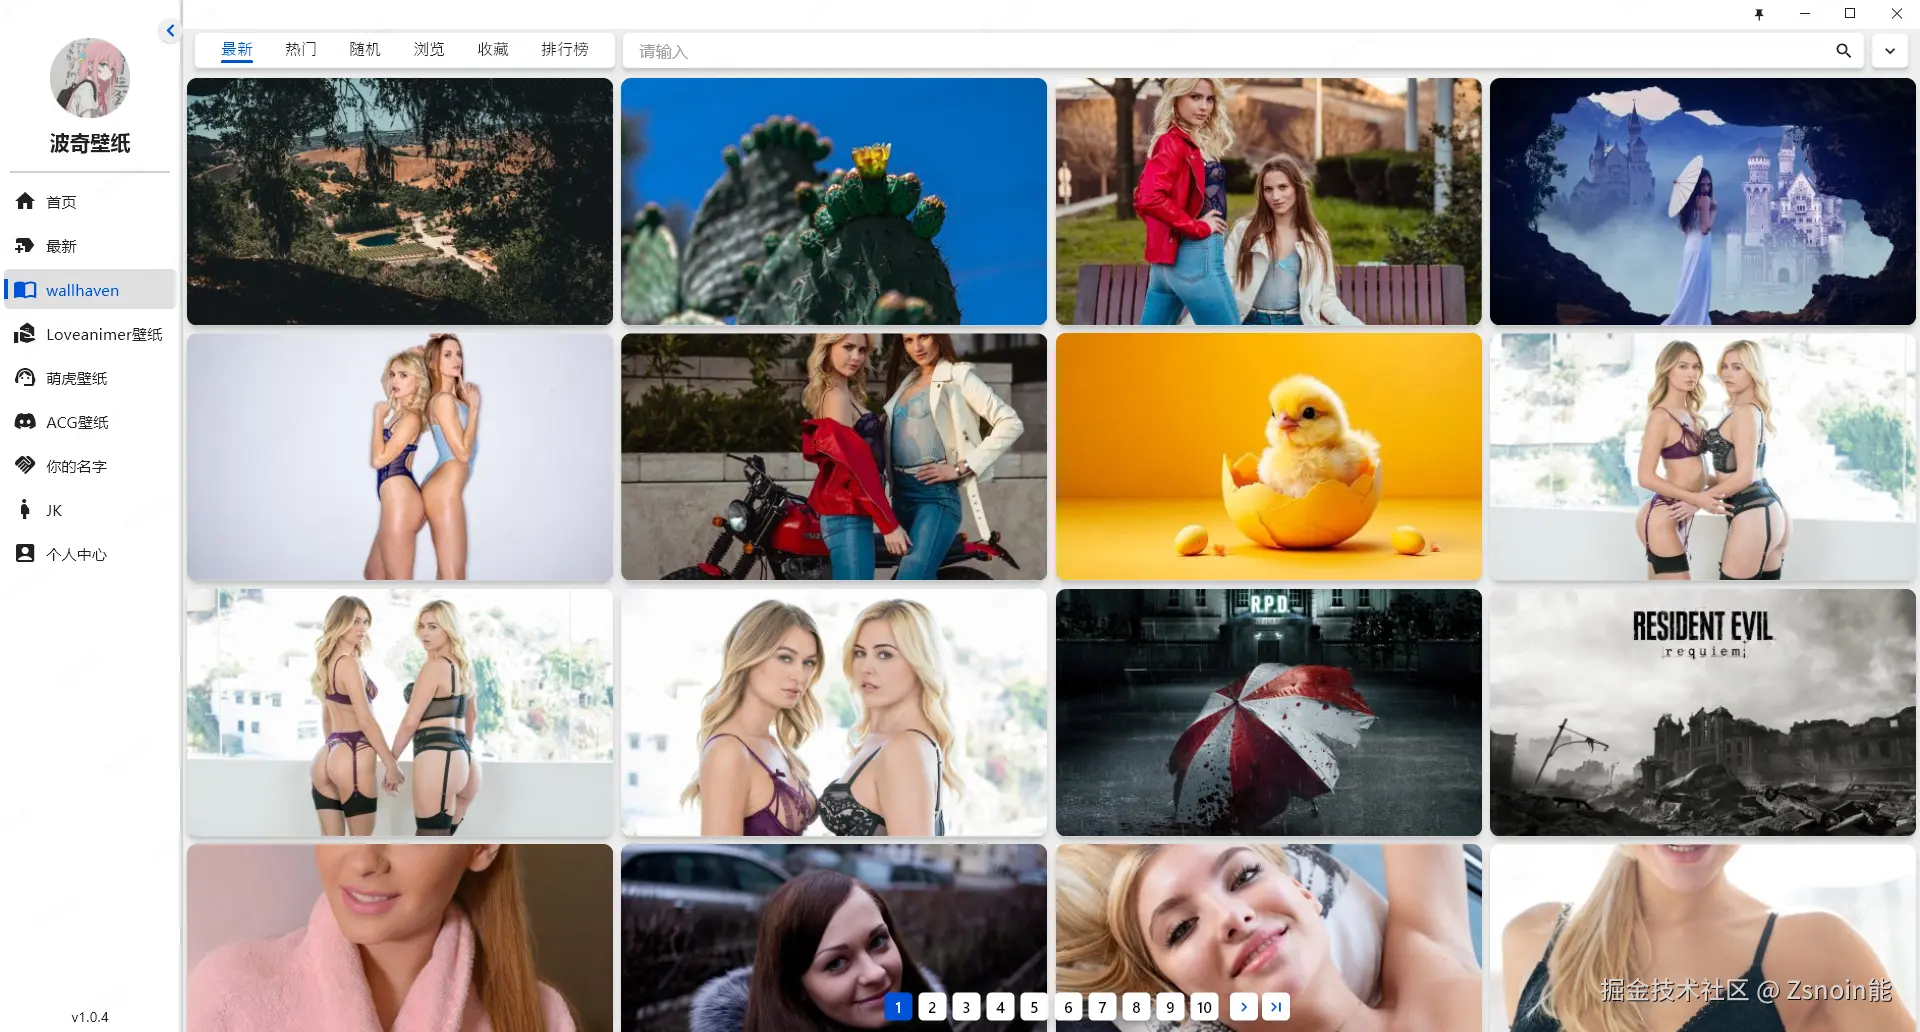Go to page 1
This screenshot has width=1920, height=1032.
(x=898, y=1007)
